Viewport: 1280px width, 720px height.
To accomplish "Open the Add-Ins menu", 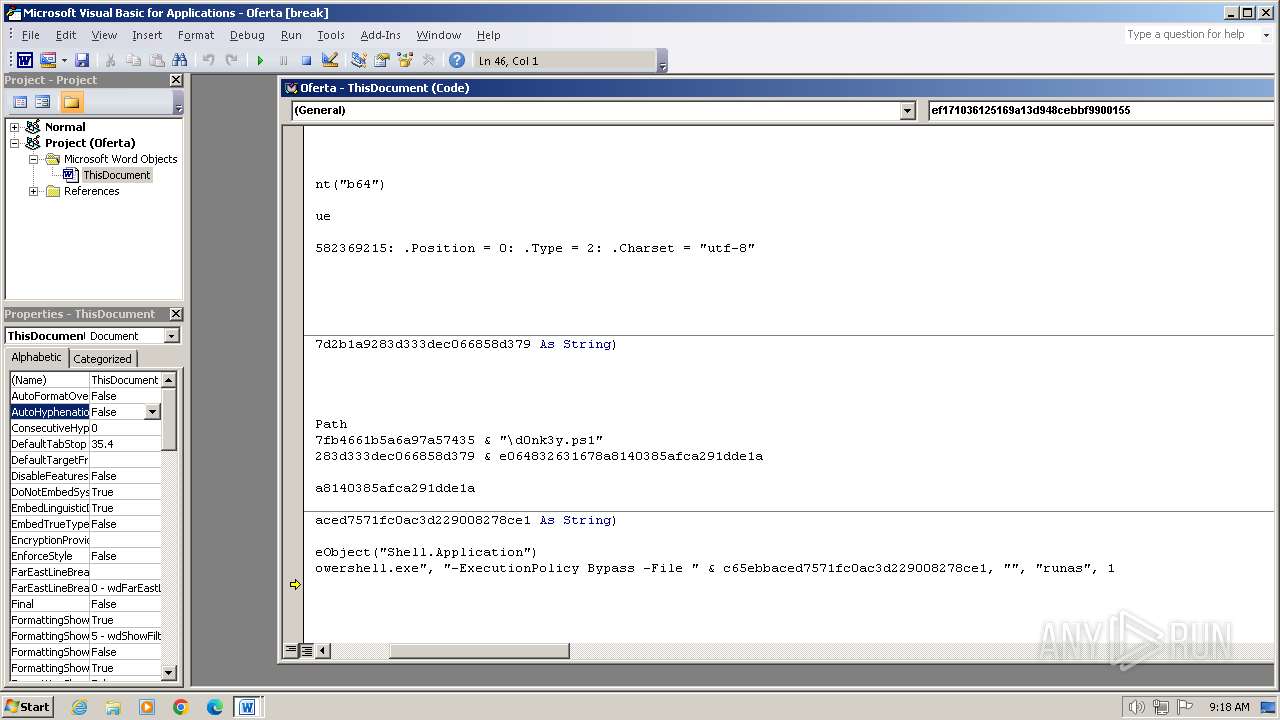I will (x=380, y=35).
